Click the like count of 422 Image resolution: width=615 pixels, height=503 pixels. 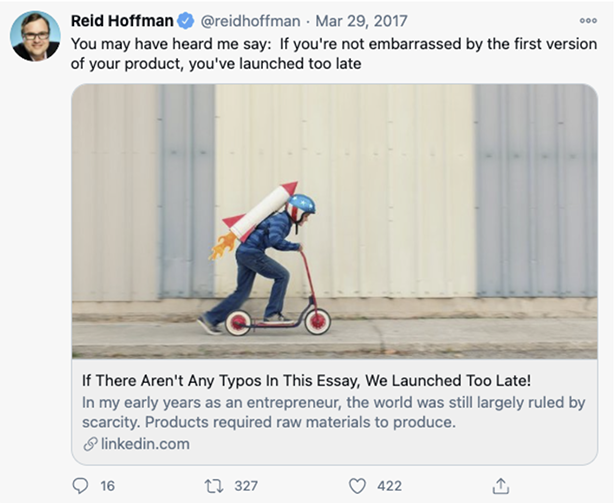[389, 486]
